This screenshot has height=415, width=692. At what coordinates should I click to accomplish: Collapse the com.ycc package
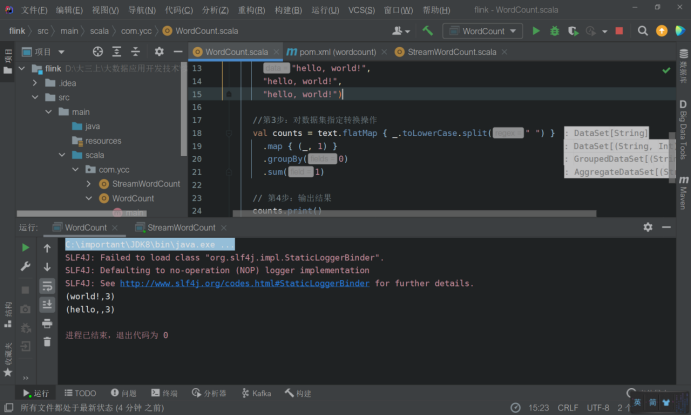click(x=75, y=170)
